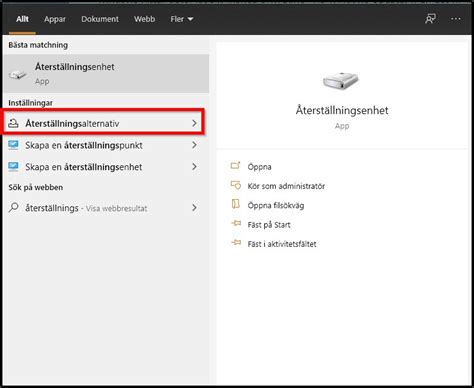Choose Öppna filsökväg

(x=276, y=205)
